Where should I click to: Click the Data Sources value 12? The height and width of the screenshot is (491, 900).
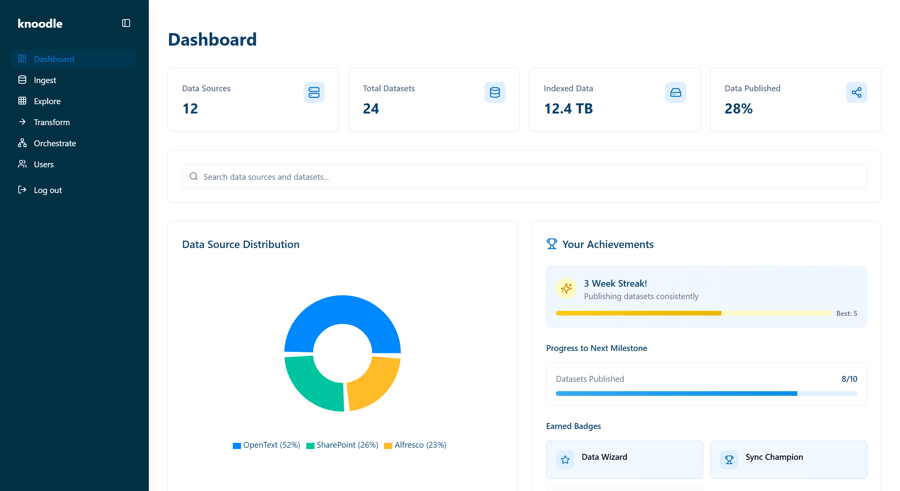[x=190, y=109]
